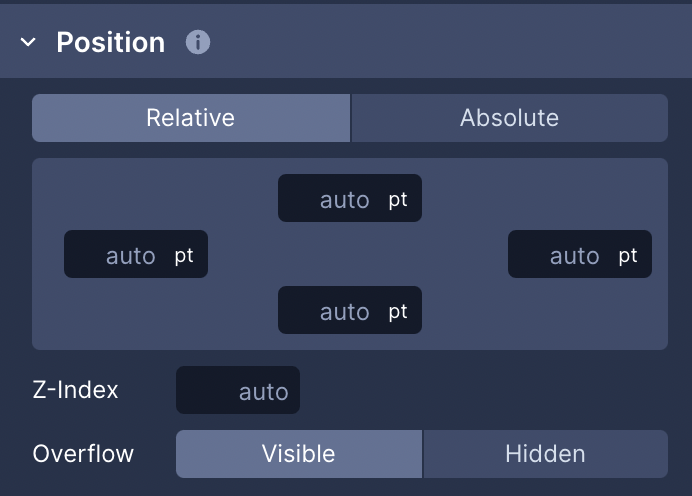
Task: Set Overflow to Visible
Action: [x=299, y=454]
